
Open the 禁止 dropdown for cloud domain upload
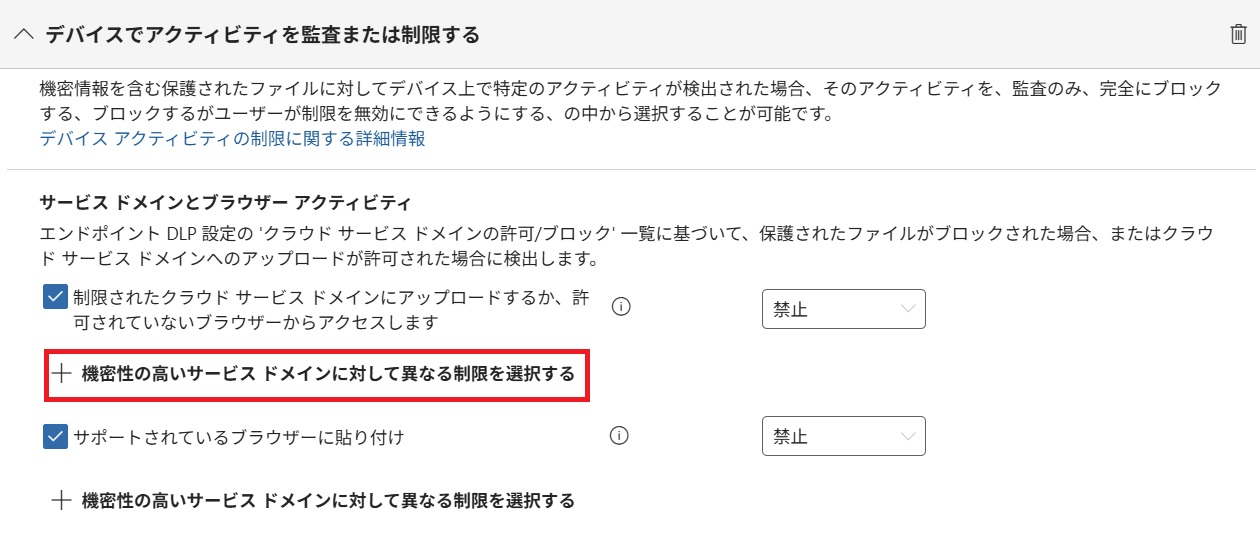click(843, 309)
